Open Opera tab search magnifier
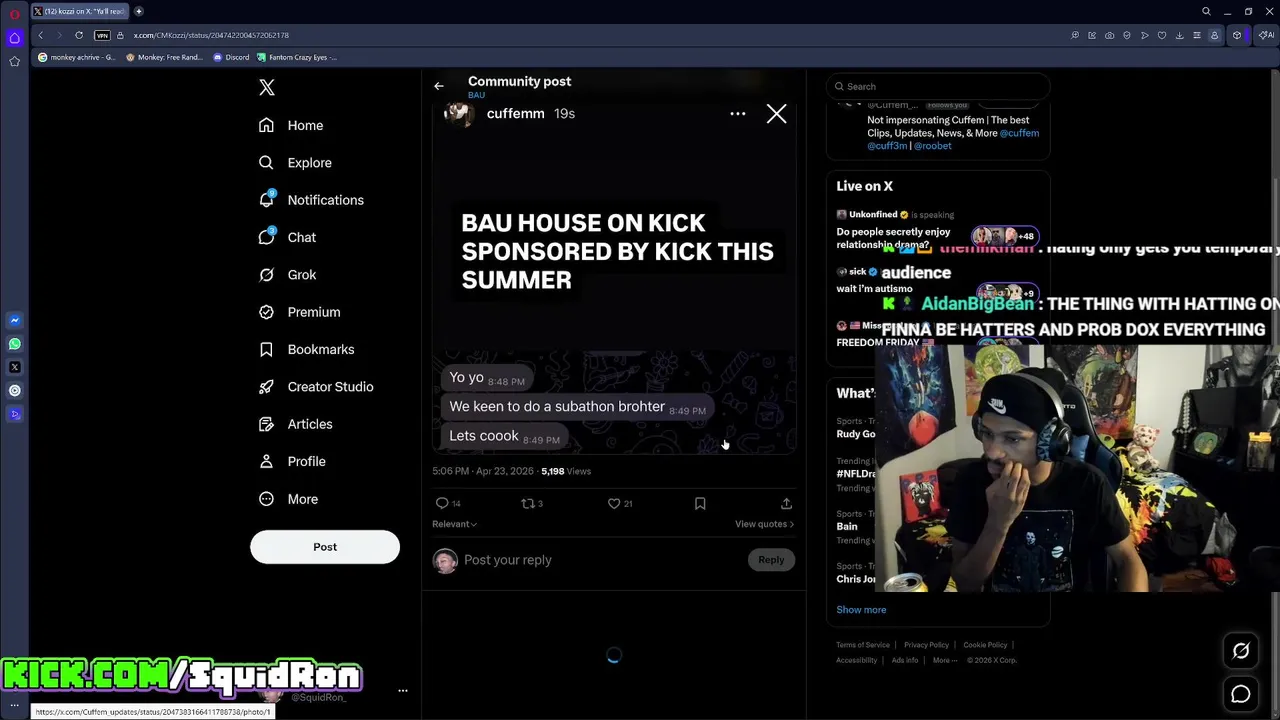1280x720 pixels. [x=1206, y=11]
